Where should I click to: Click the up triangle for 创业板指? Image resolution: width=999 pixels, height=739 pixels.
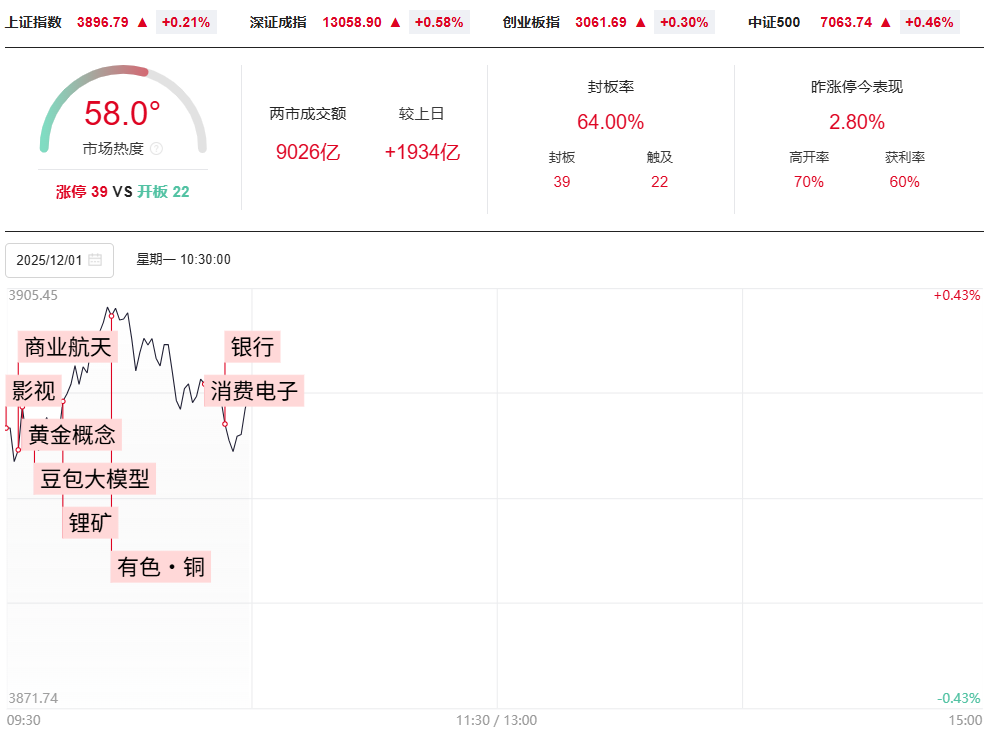pos(642,22)
